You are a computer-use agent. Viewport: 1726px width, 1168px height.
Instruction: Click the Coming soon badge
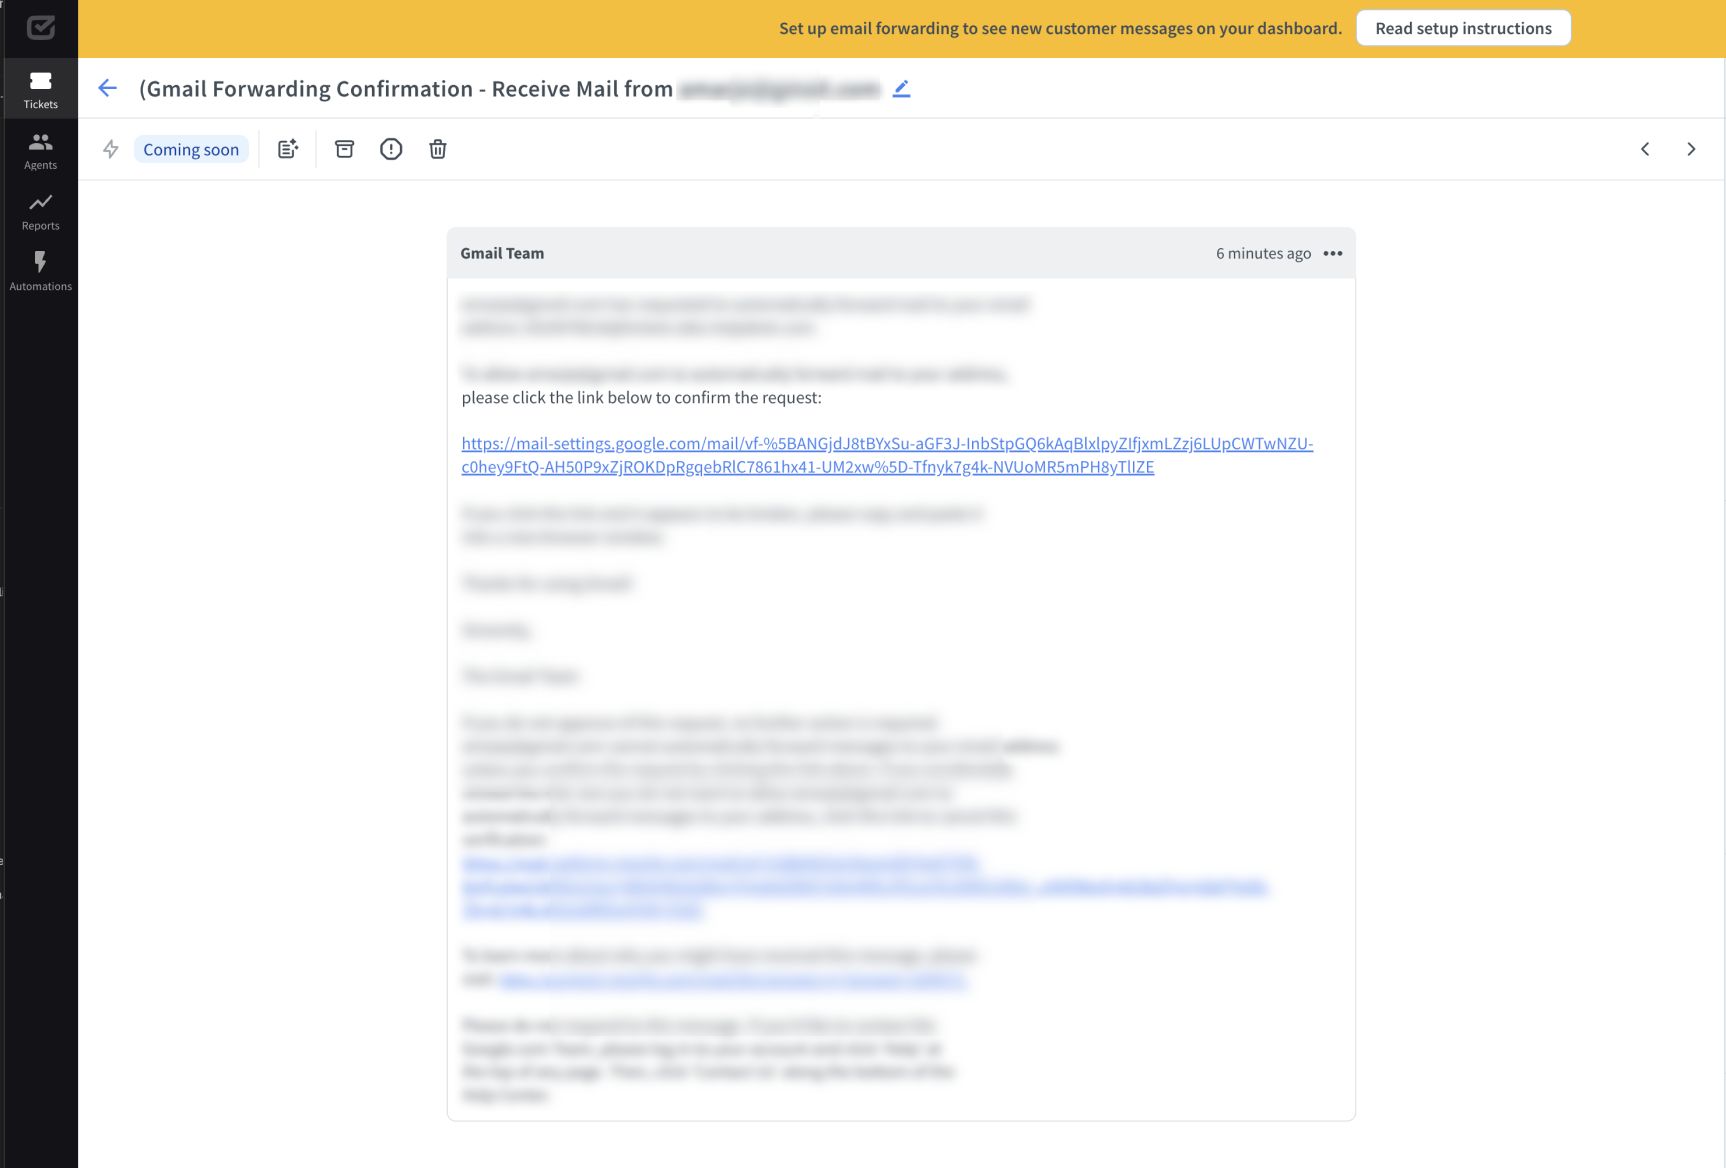click(x=191, y=148)
